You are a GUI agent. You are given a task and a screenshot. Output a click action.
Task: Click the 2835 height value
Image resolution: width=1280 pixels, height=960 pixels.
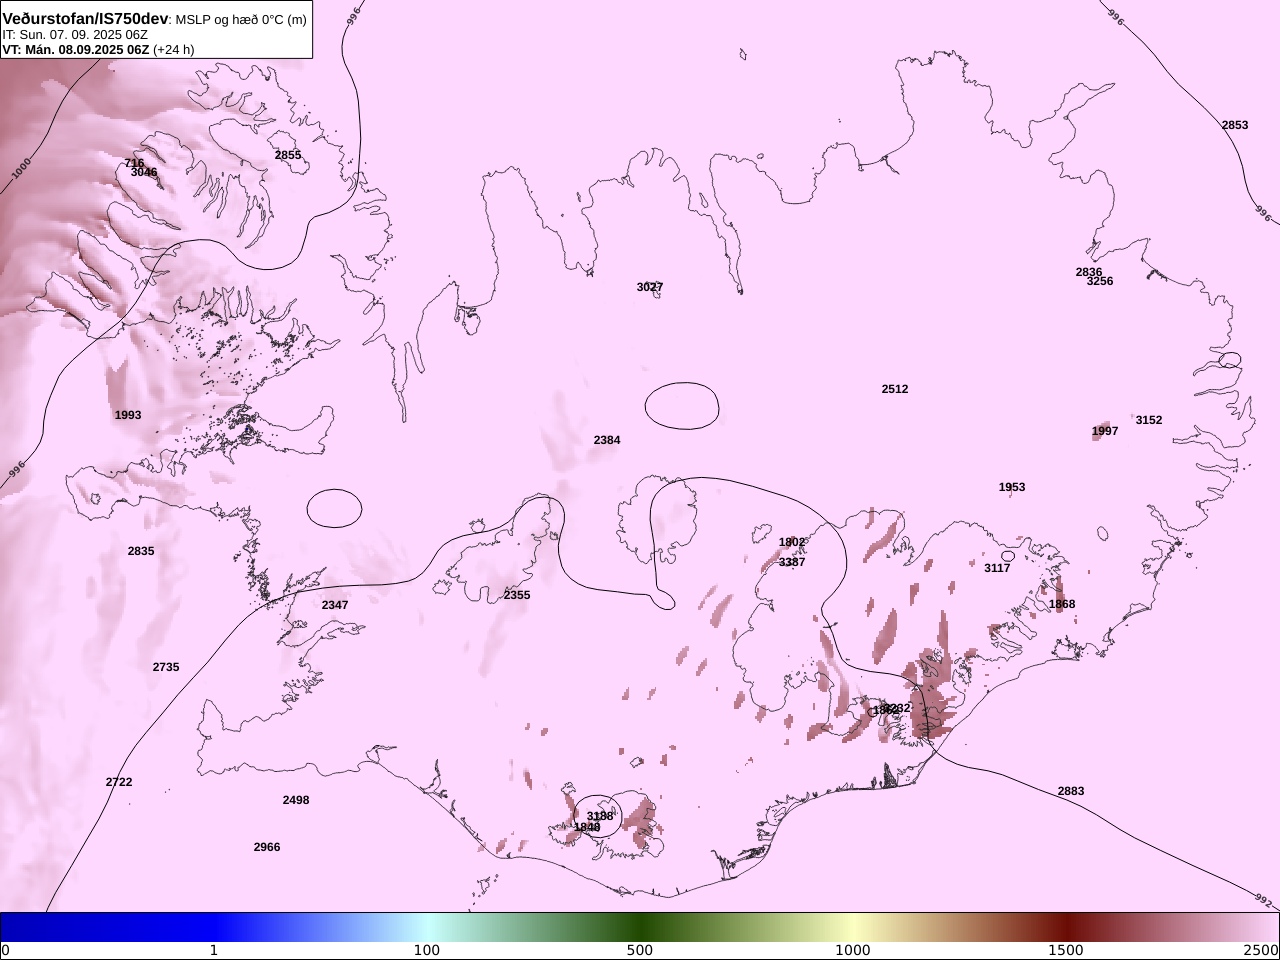click(141, 551)
